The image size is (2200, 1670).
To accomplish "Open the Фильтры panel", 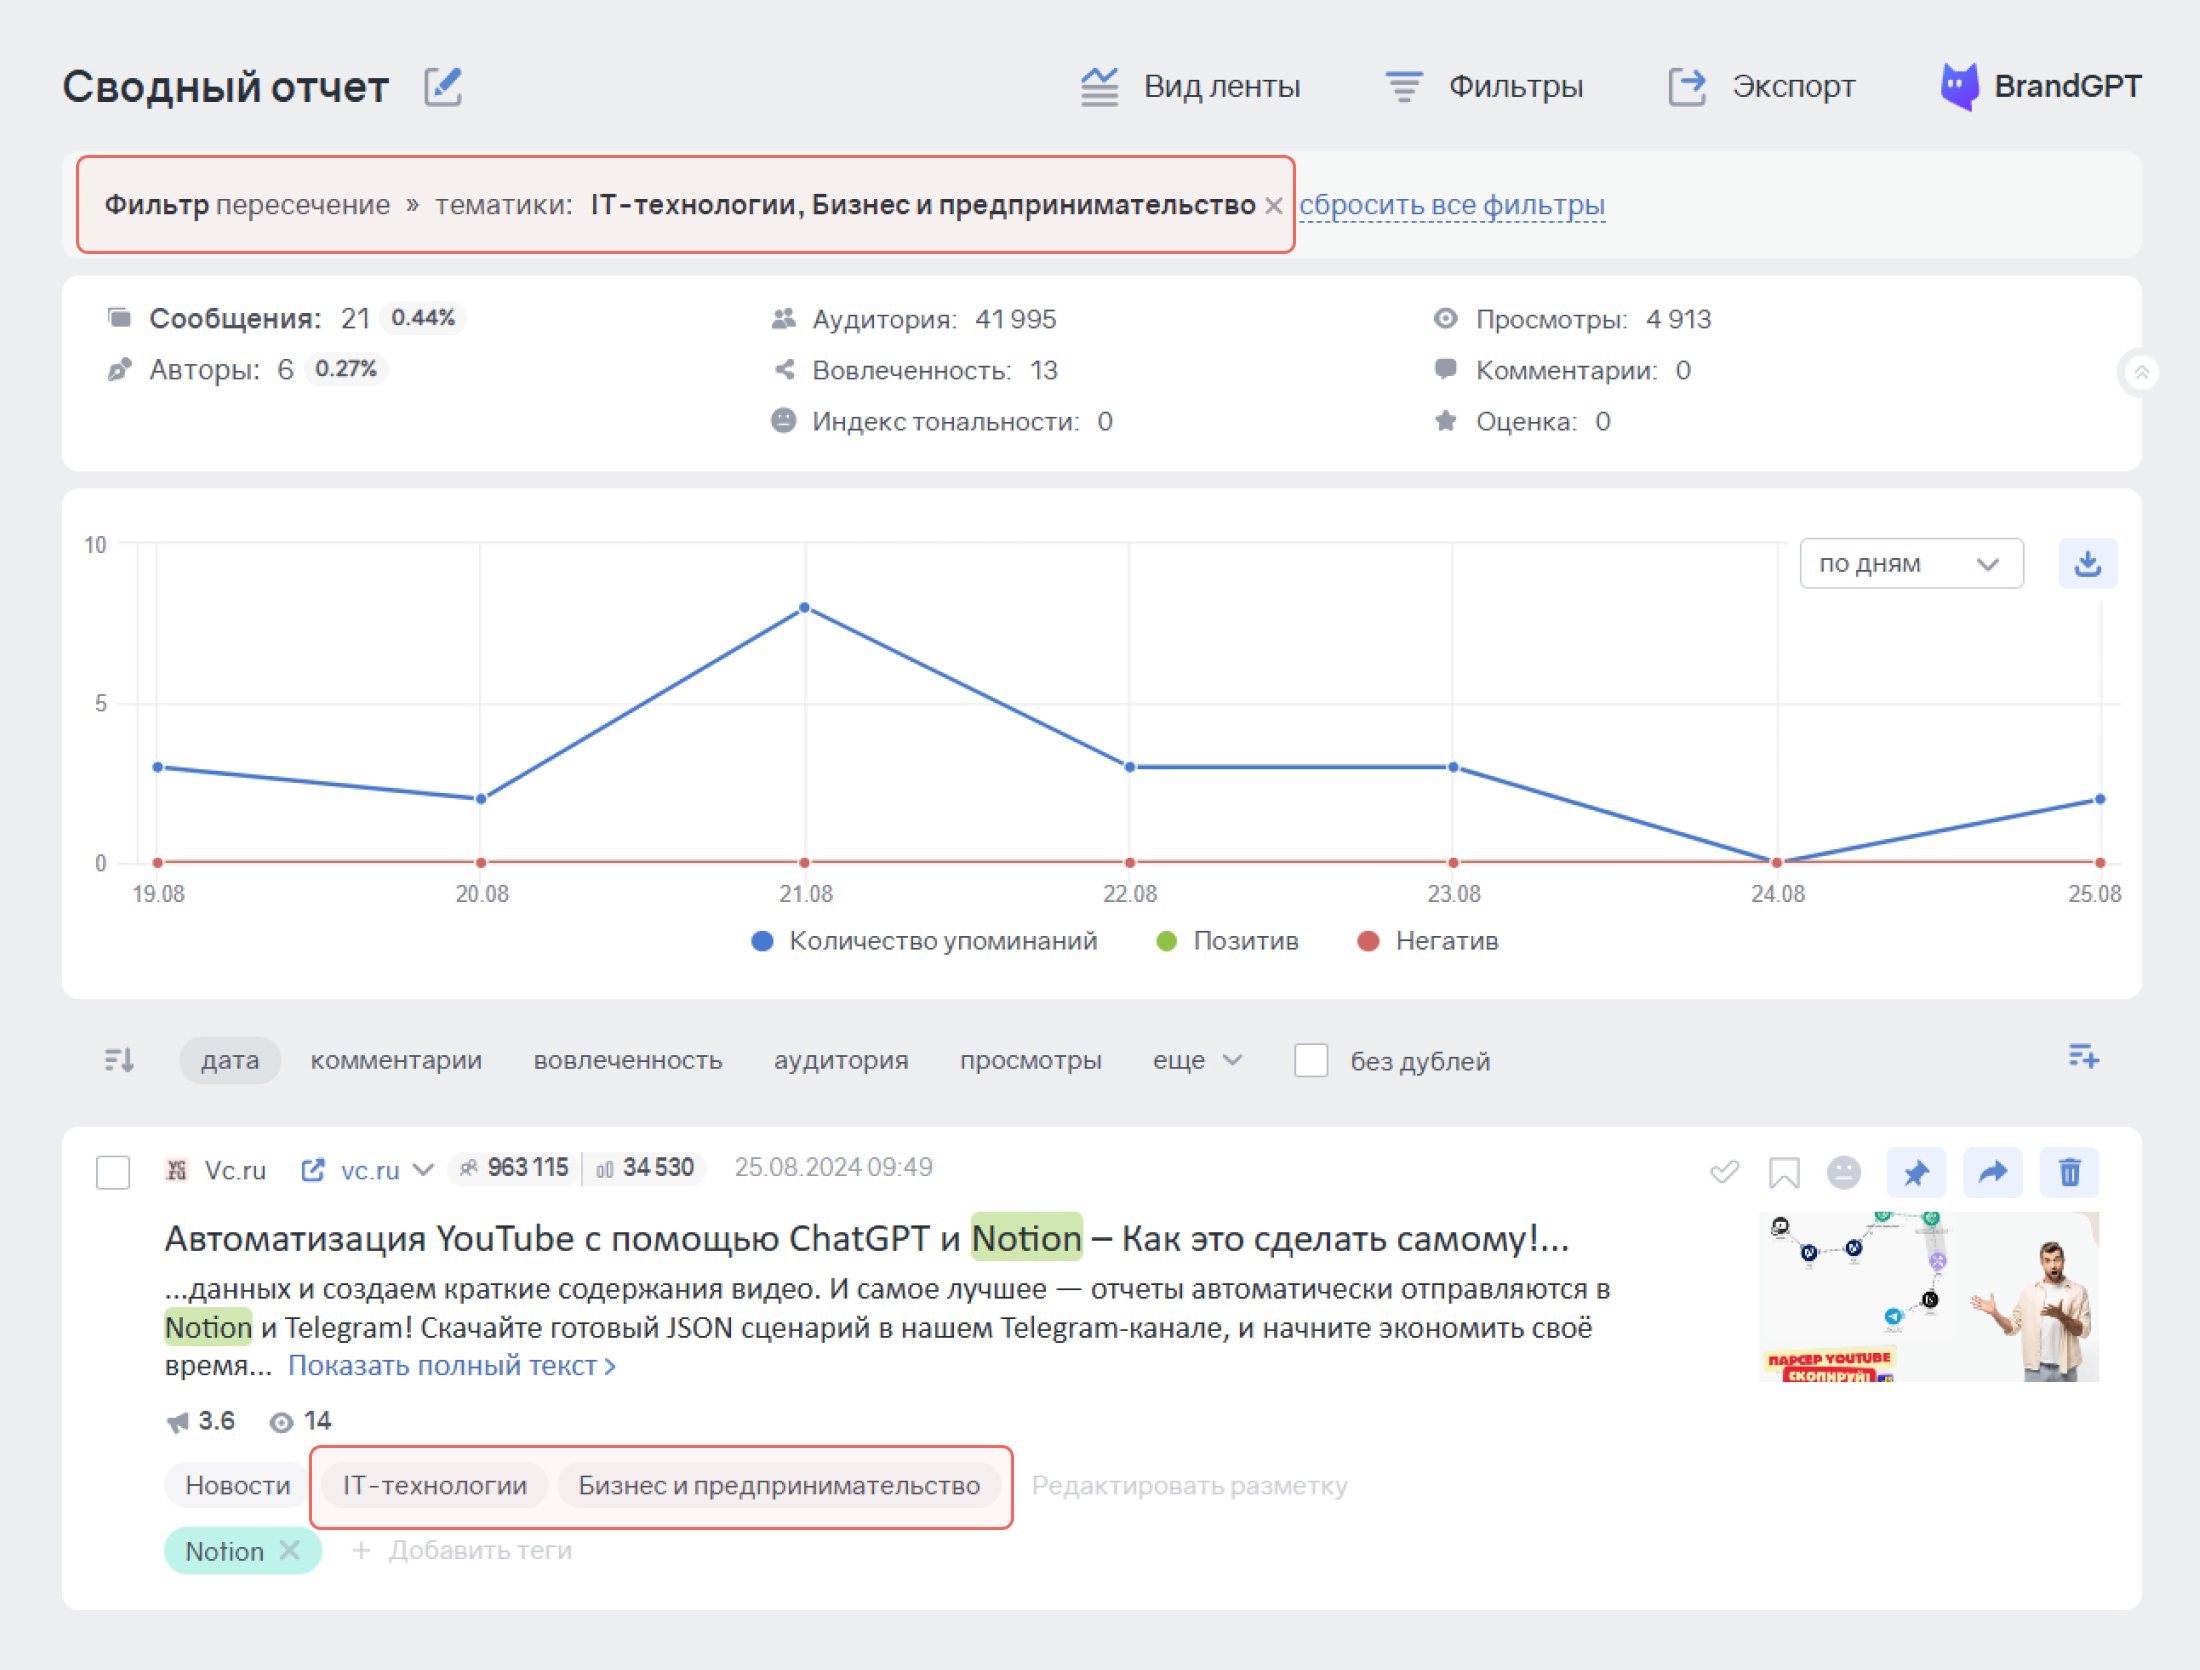I will pyautogui.click(x=1484, y=87).
